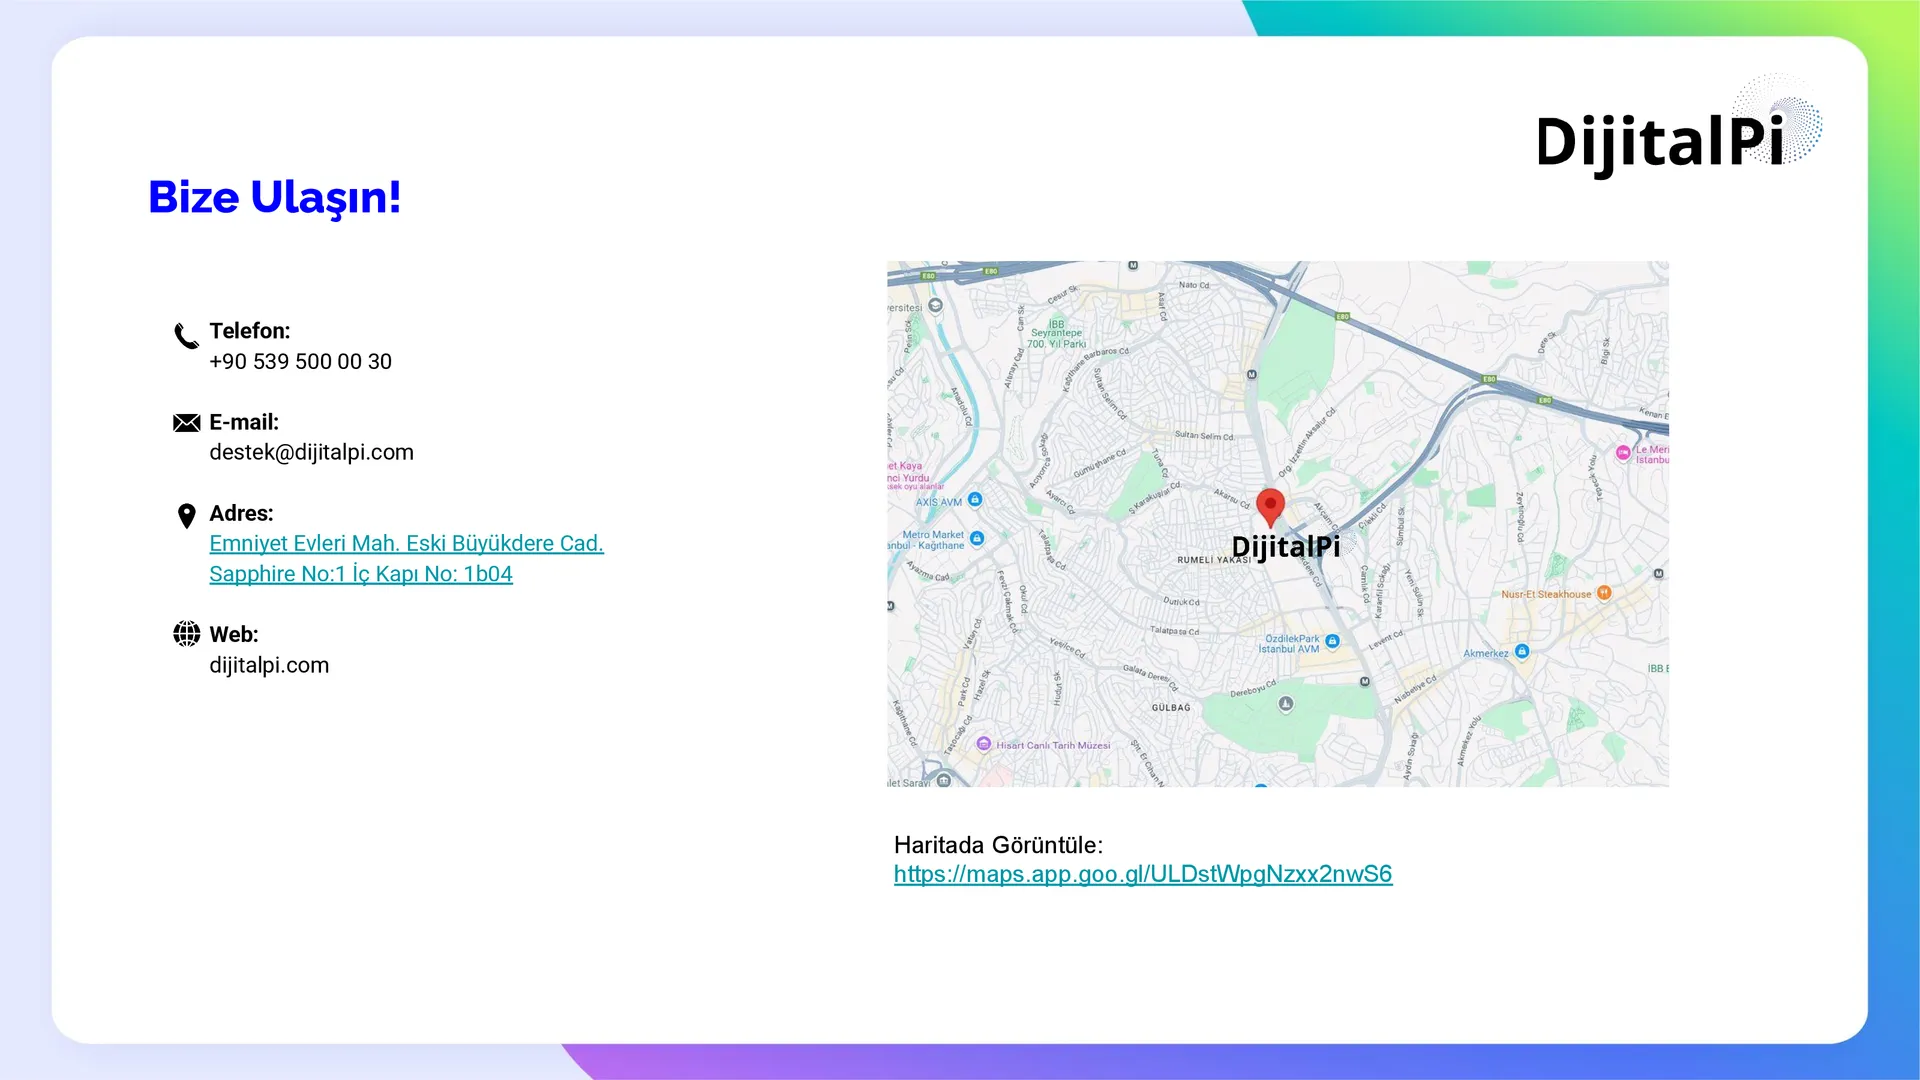Viewport: 1920px width, 1080px height.
Task: Click the location pin icon beside Adres
Action: [x=186, y=516]
